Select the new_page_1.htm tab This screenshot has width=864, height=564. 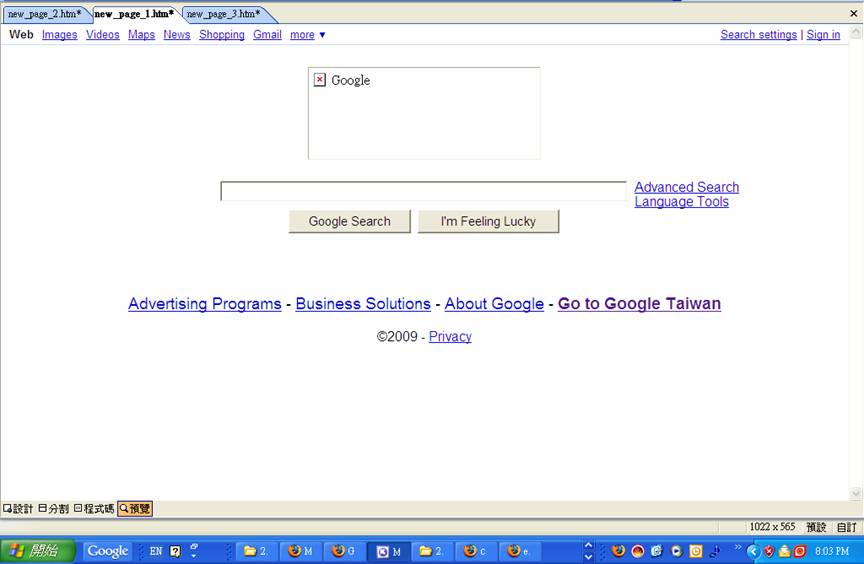point(134,14)
